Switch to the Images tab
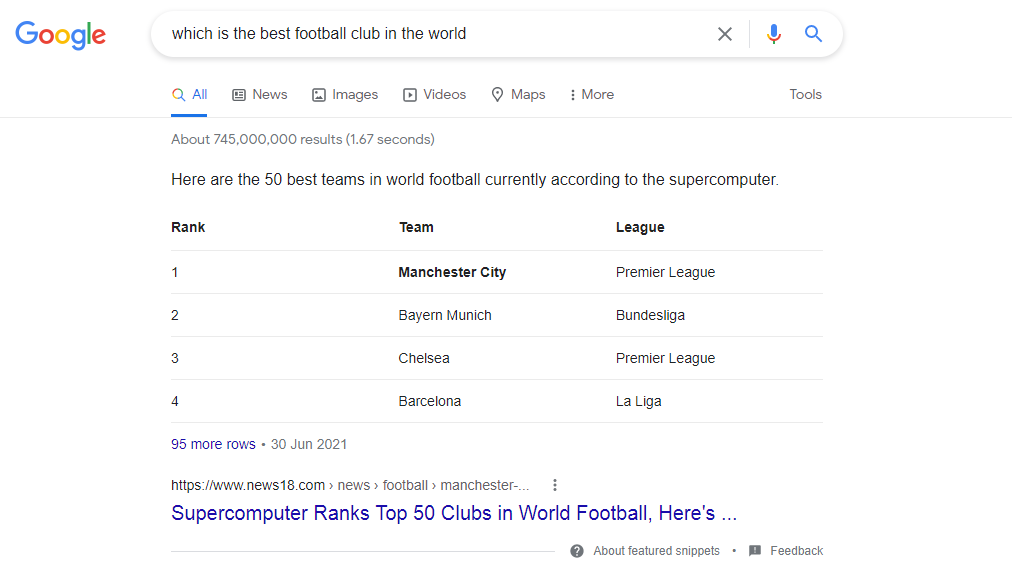The width and height of the screenshot is (1012, 580). (x=345, y=94)
